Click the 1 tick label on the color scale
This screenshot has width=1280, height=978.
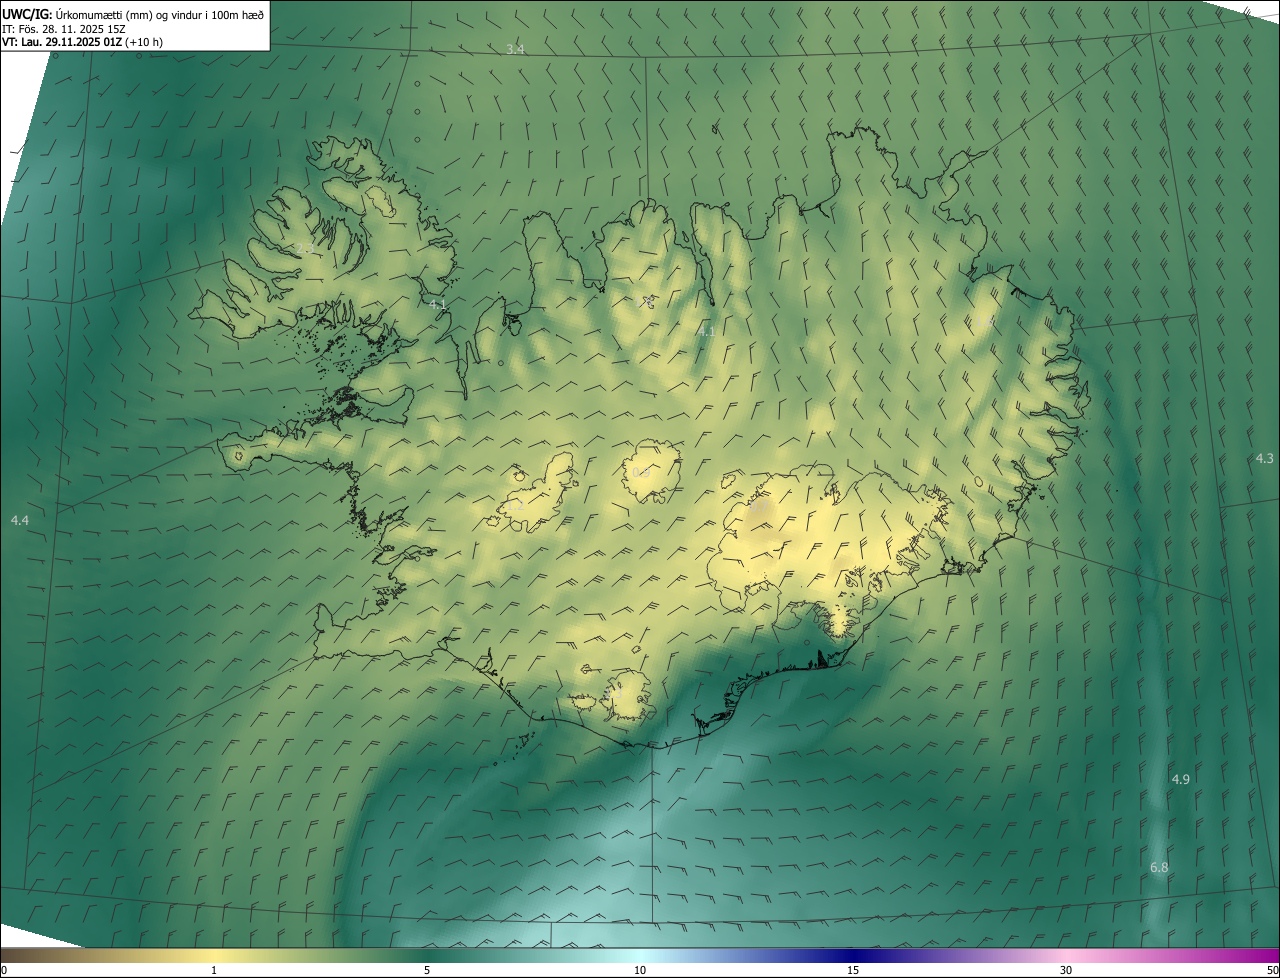[214, 970]
